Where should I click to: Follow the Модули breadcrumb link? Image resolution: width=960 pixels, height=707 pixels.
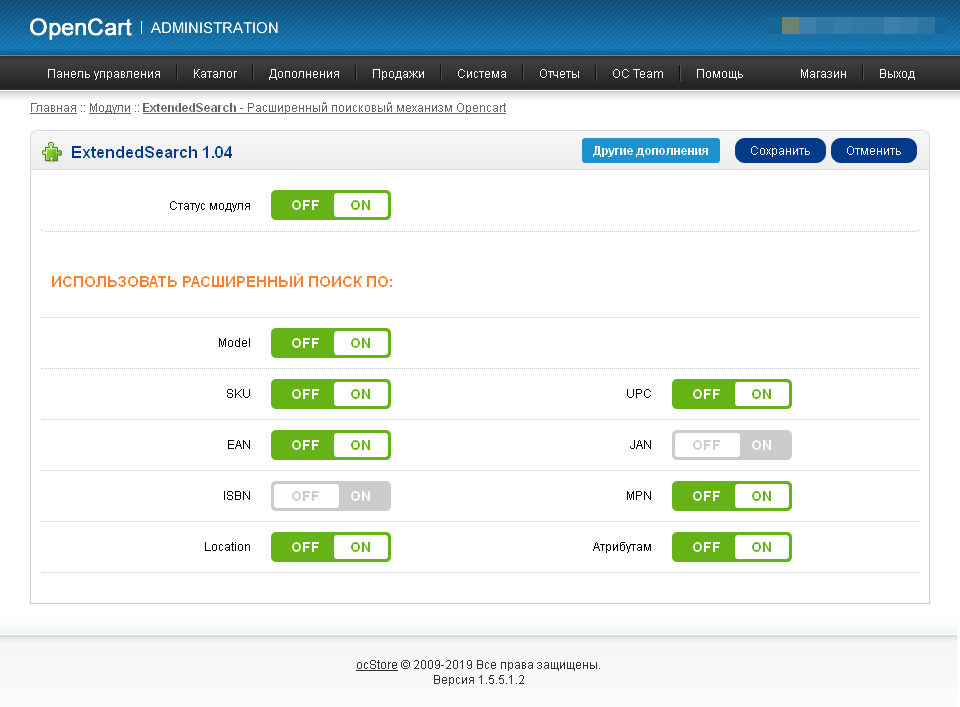click(x=110, y=108)
